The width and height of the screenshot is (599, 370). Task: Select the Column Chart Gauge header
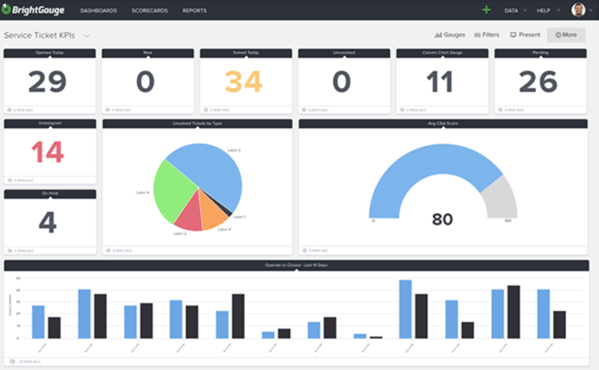tap(442, 53)
